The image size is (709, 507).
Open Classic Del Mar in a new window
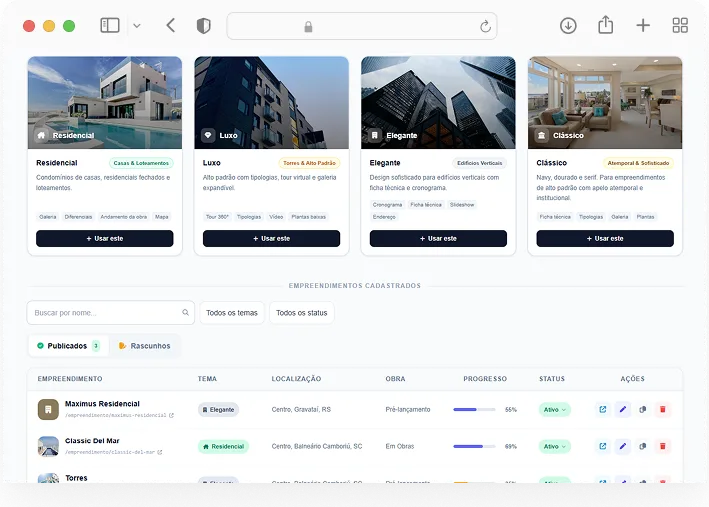click(x=603, y=446)
